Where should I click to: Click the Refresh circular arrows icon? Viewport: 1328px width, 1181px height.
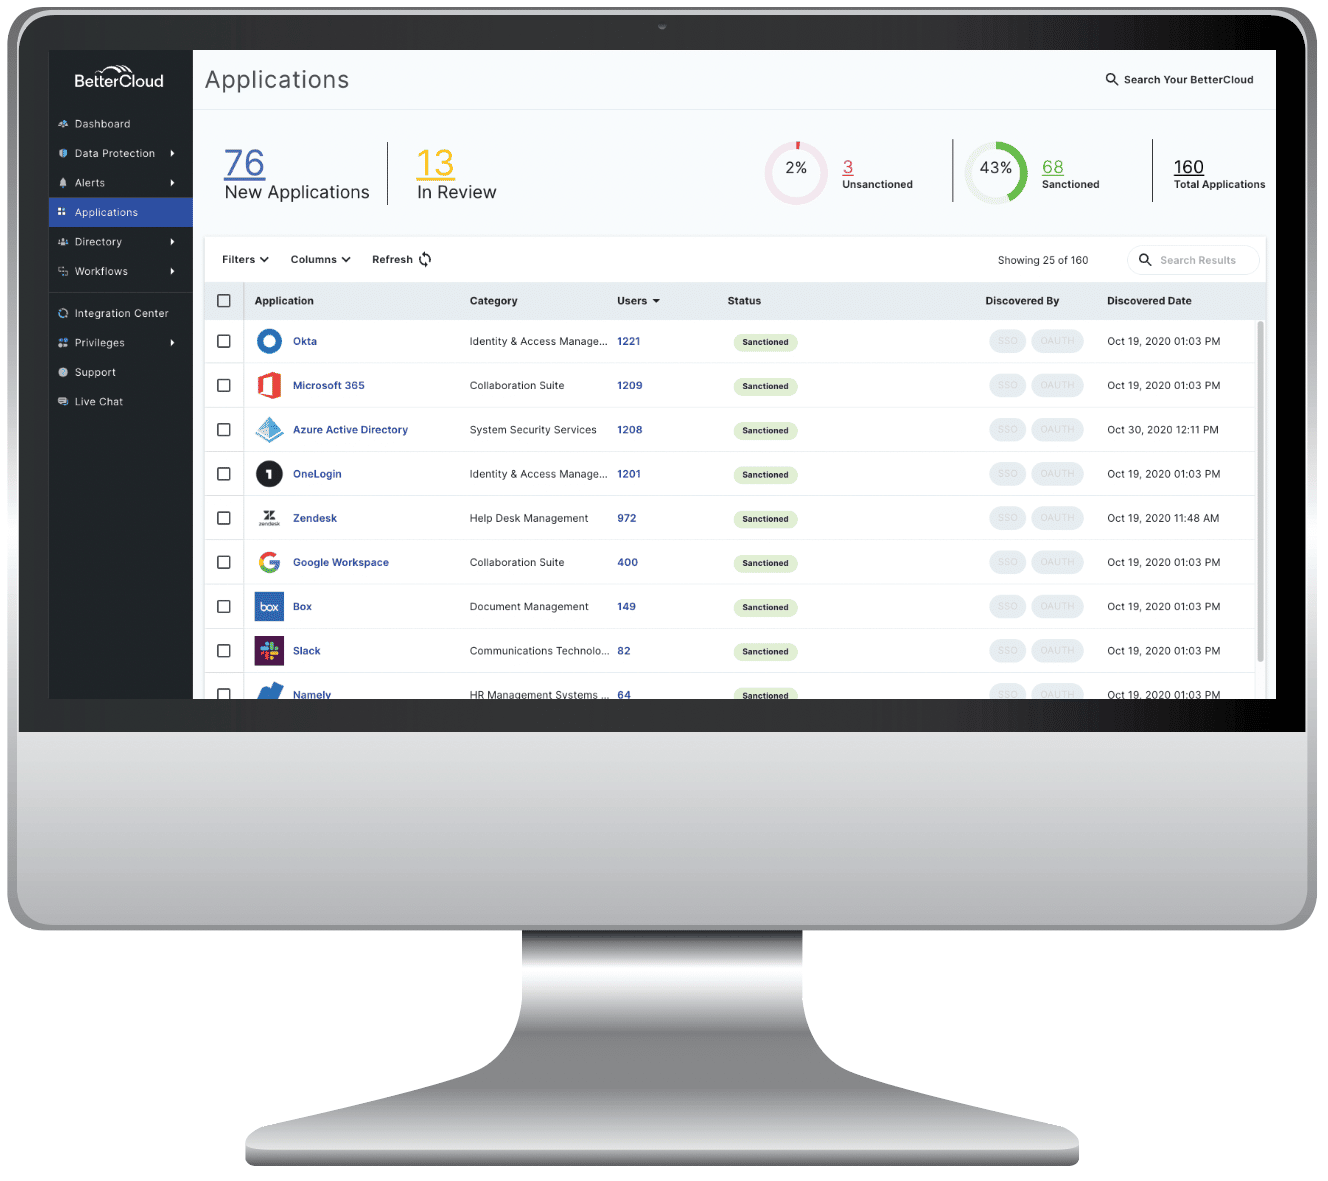pos(425,259)
